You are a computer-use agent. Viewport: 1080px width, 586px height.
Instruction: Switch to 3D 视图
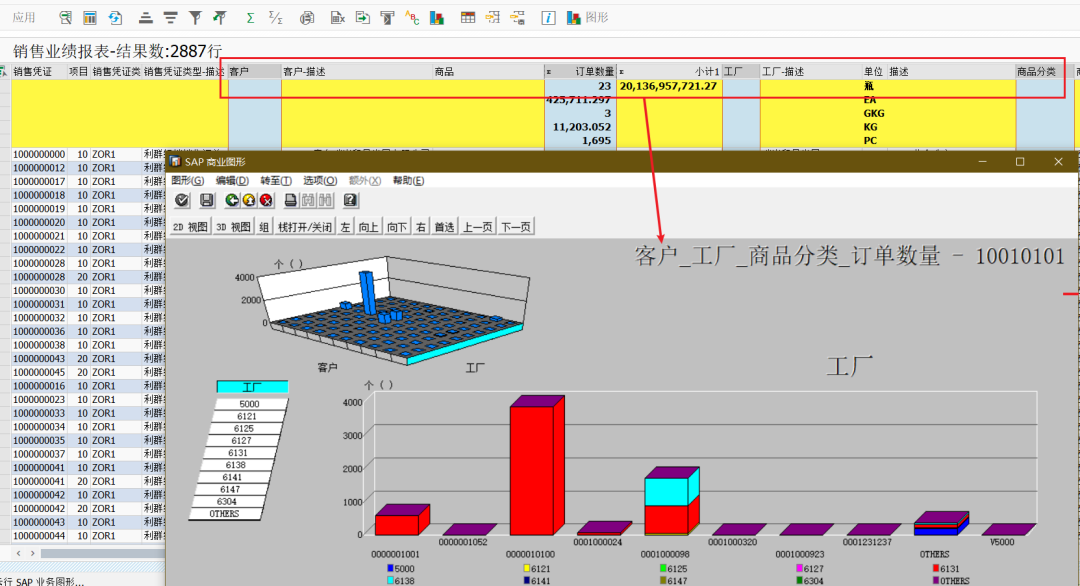(233, 227)
